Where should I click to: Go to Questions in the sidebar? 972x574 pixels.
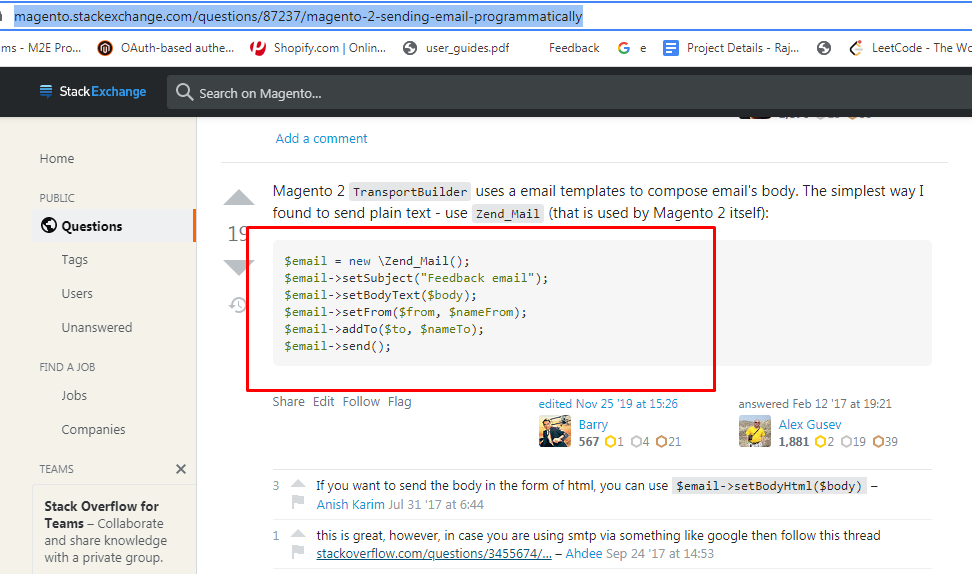[91, 226]
